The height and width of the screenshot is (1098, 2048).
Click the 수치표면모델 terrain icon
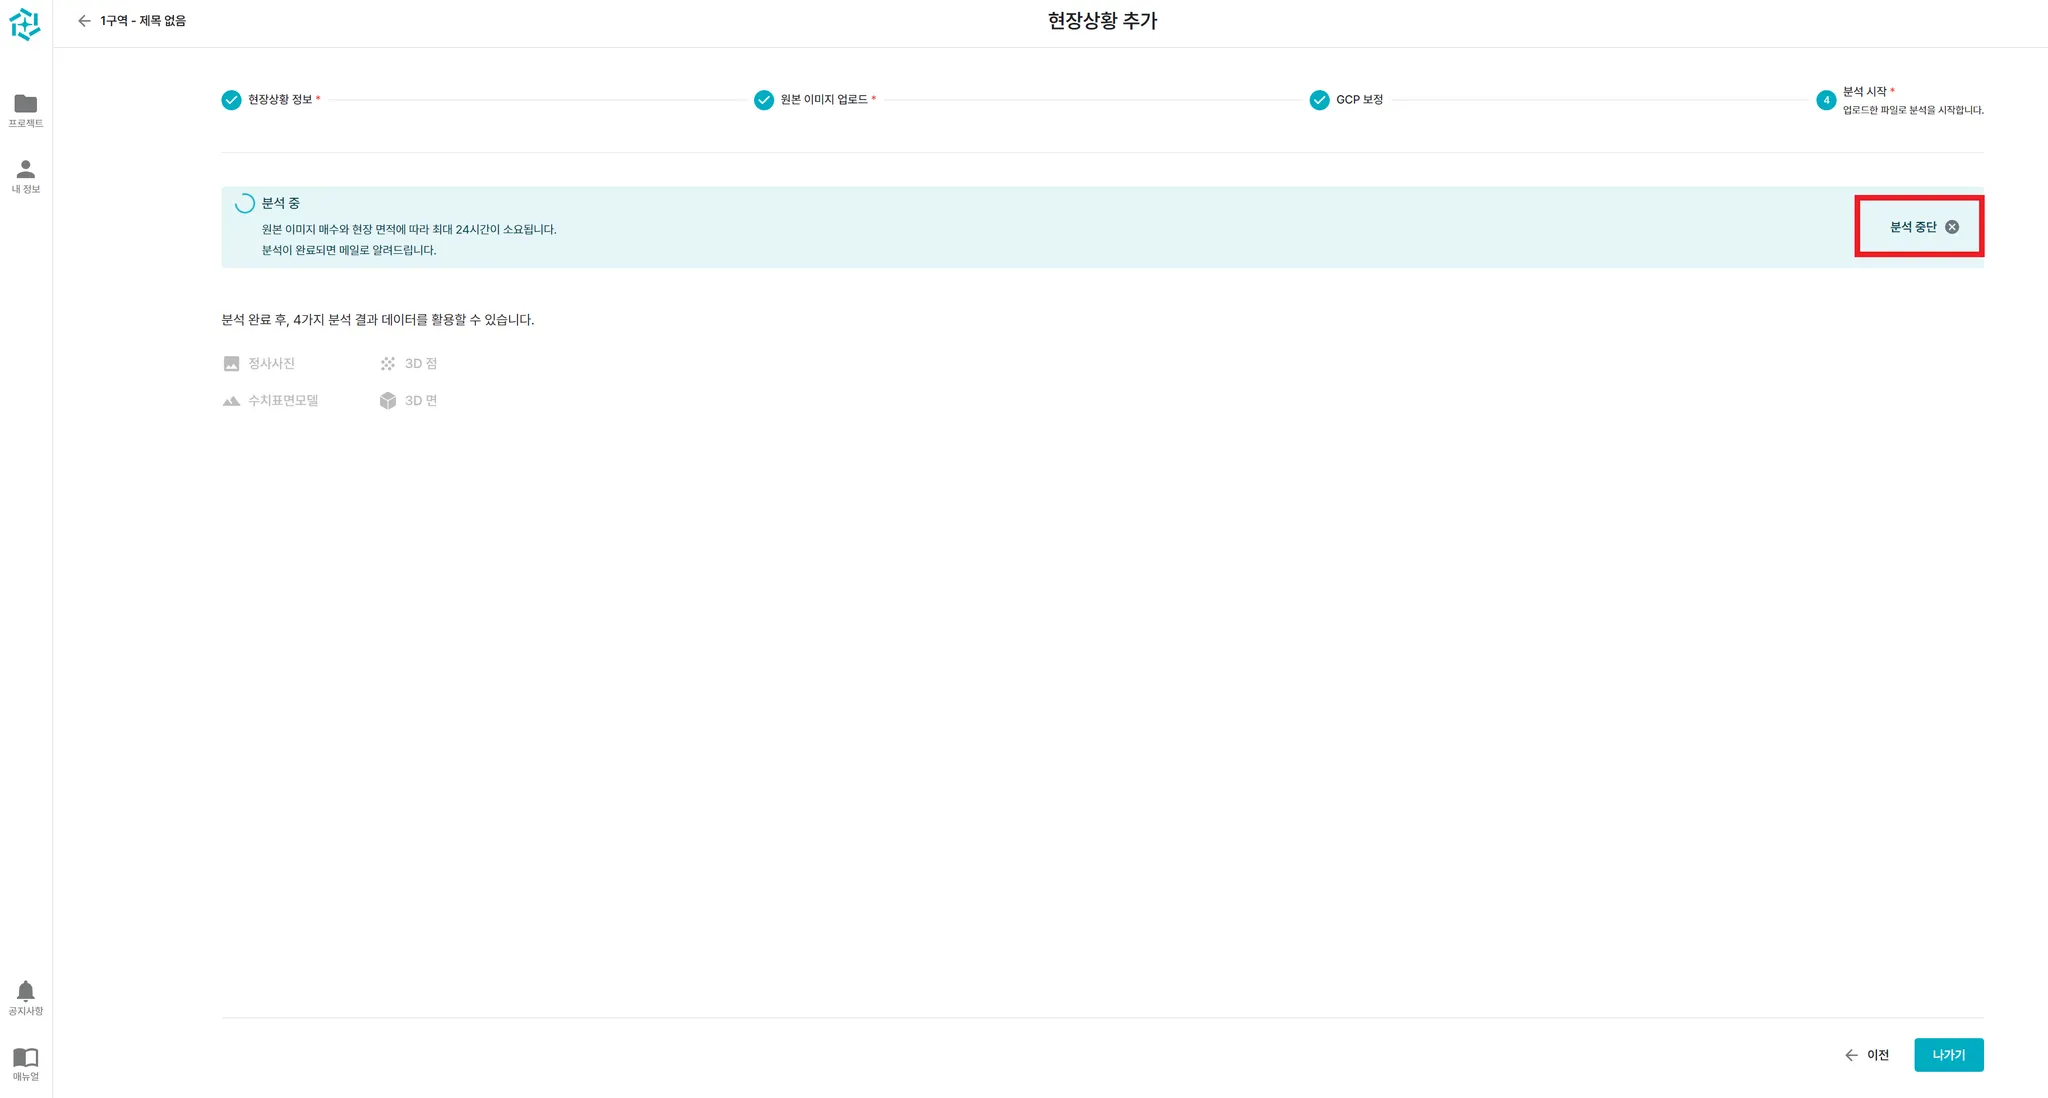[x=231, y=401]
